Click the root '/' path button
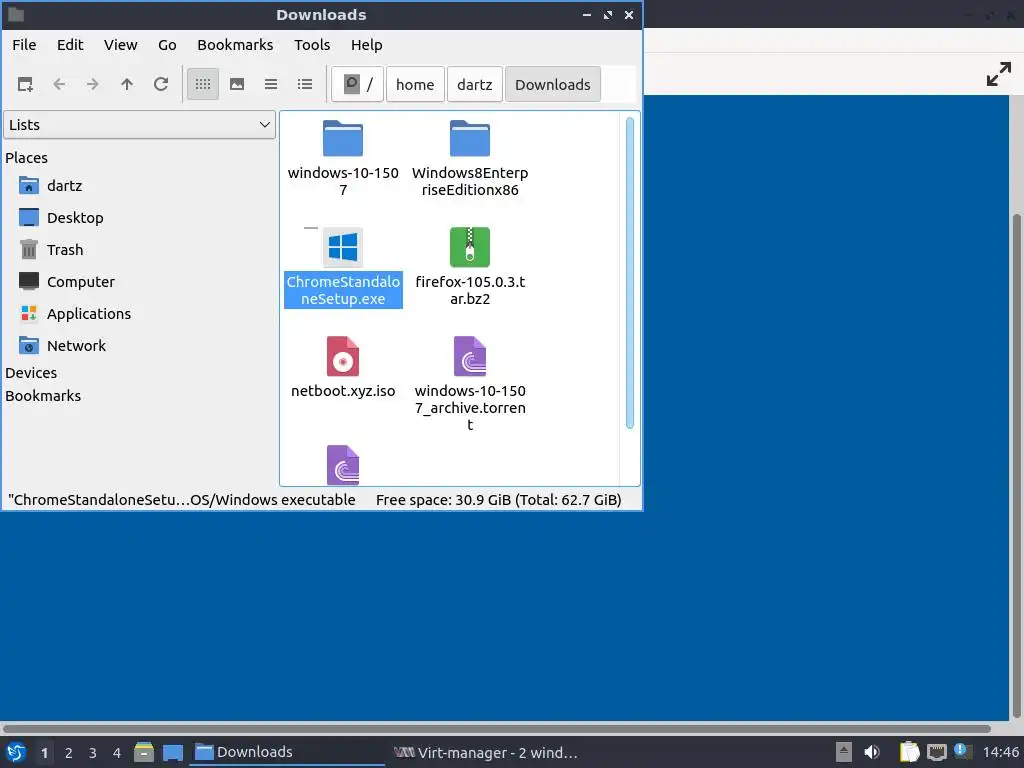Viewport: 1024px width, 768px height. pyautogui.click(x=358, y=84)
